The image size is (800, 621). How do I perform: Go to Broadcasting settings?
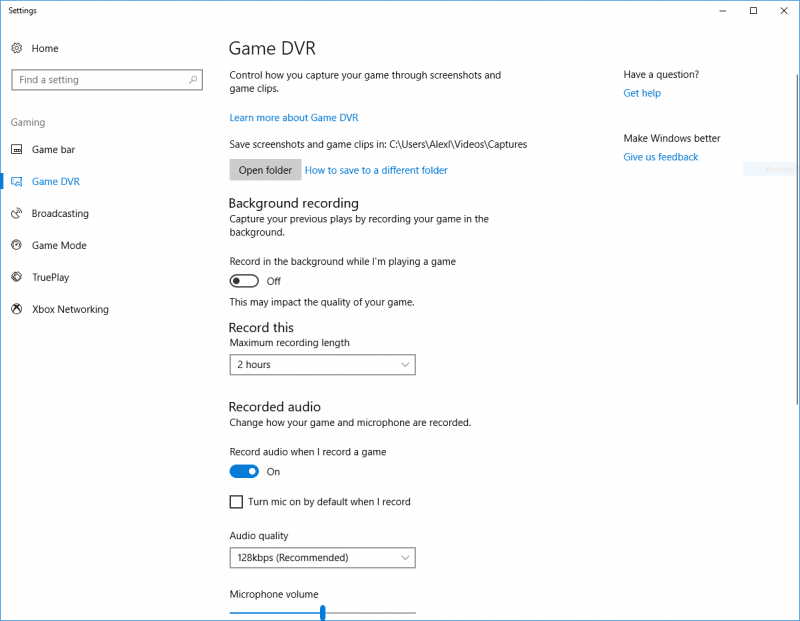coord(60,213)
